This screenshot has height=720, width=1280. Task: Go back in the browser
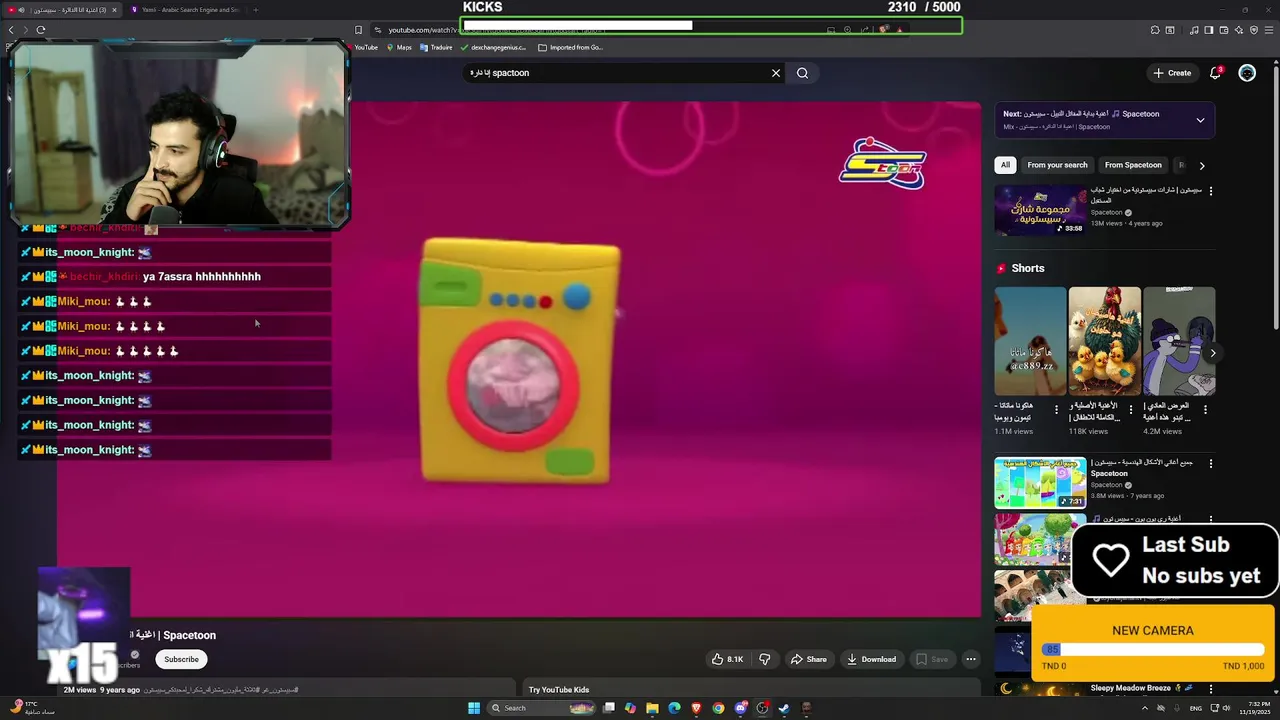tap(11, 30)
